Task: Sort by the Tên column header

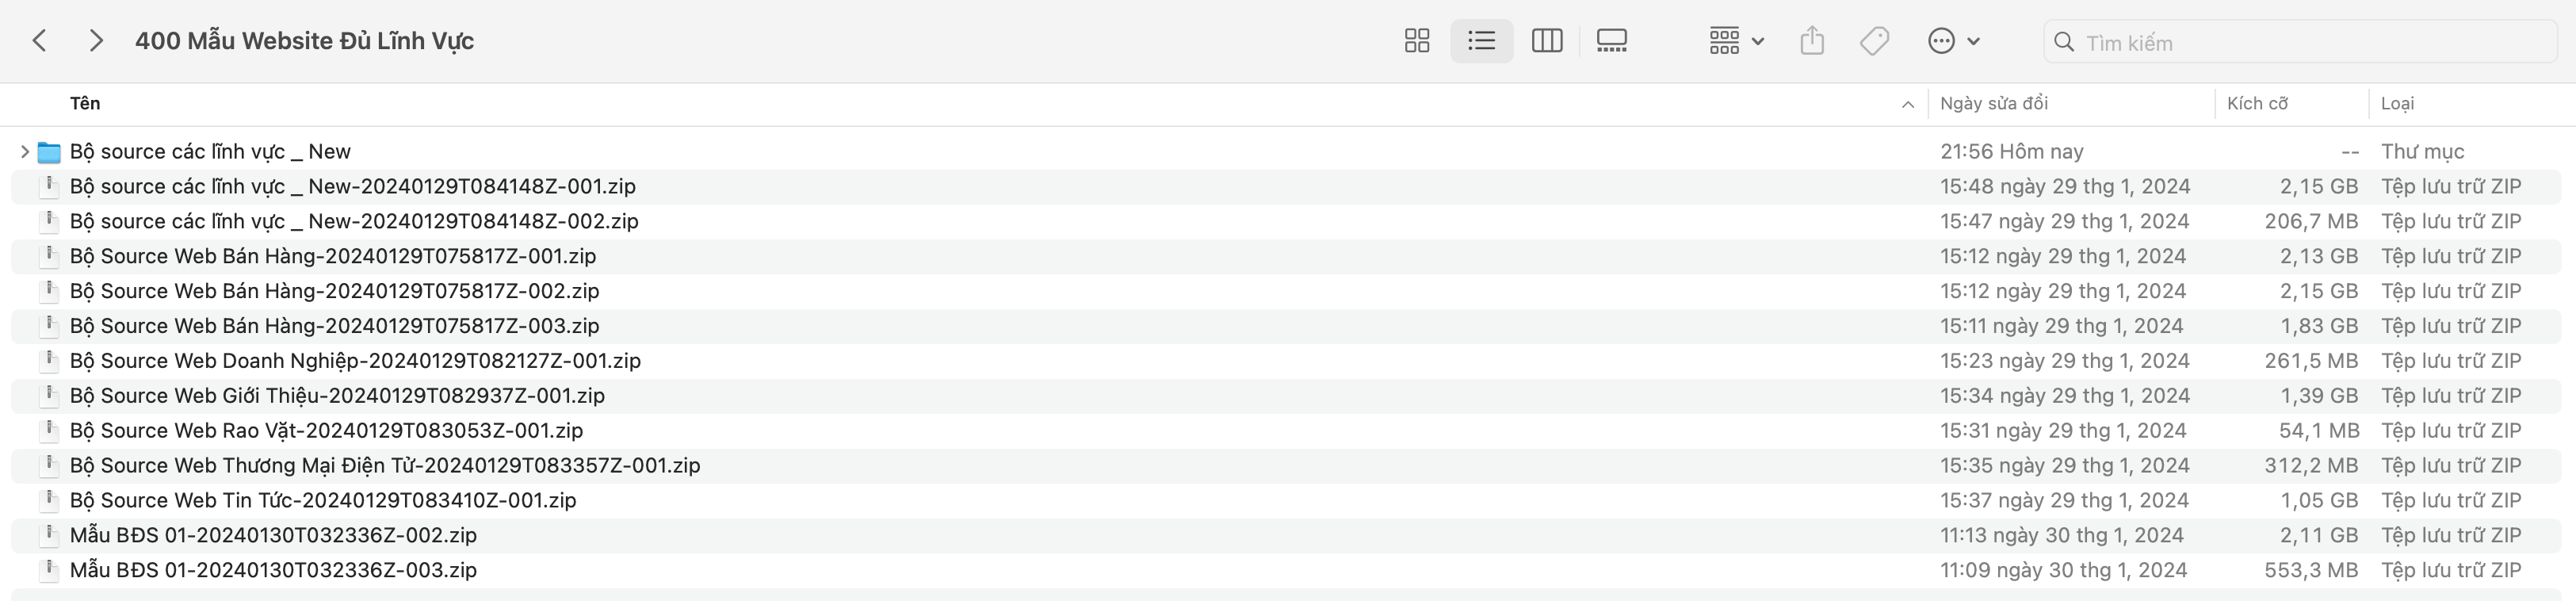Action: coord(85,103)
